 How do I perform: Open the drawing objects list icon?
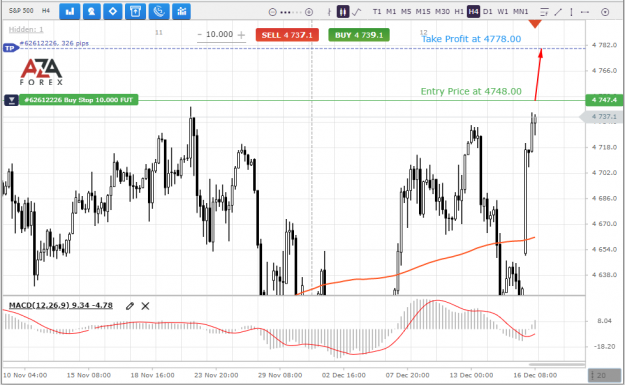[544, 12]
